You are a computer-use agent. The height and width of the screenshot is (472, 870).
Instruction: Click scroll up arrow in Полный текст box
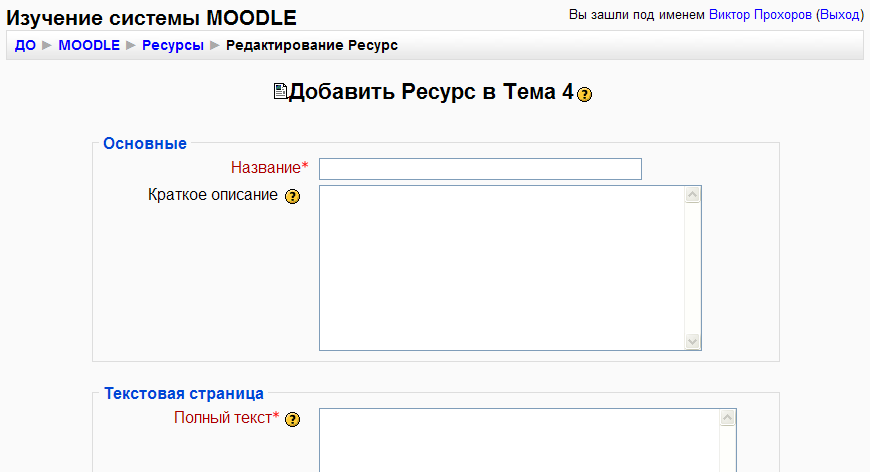coord(727,418)
